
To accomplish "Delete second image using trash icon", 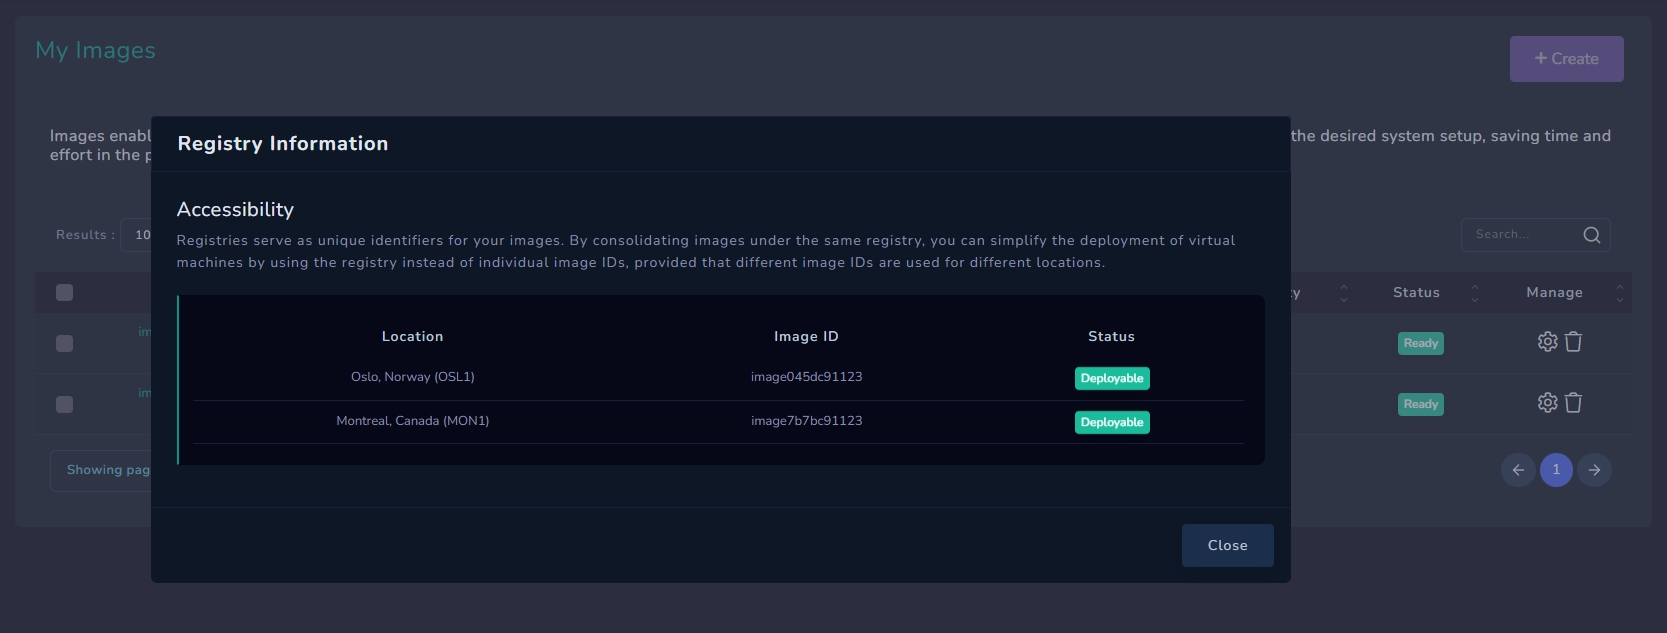I will (1573, 403).
